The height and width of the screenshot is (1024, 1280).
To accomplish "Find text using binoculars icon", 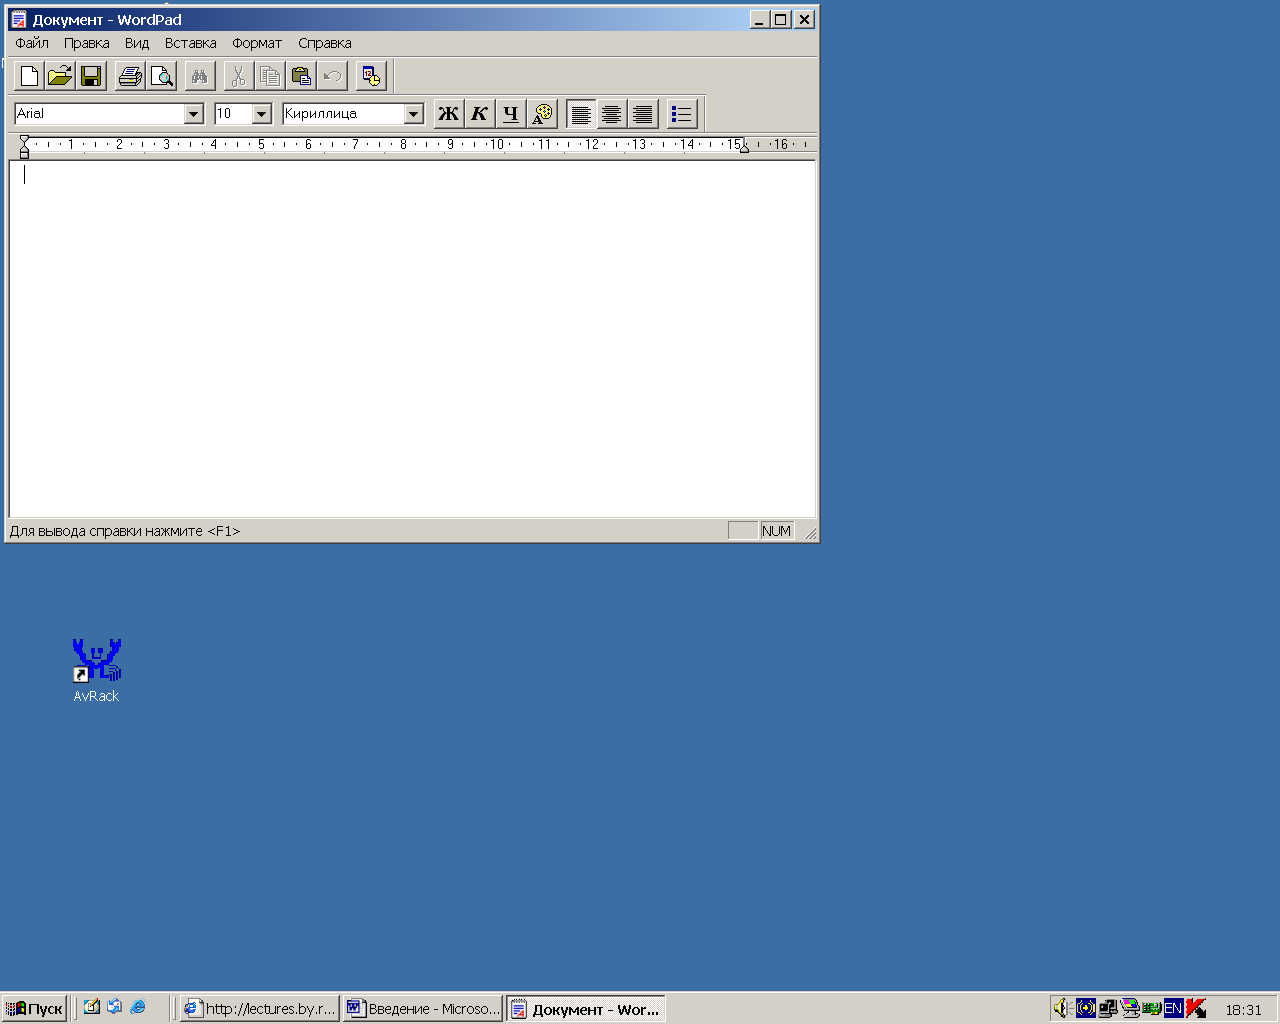I will (200, 76).
